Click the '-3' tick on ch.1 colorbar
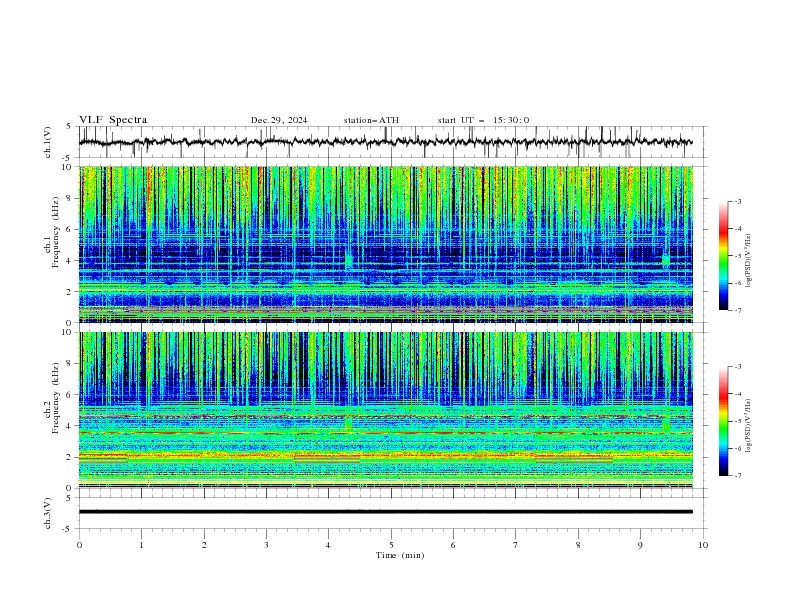 (x=738, y=201)
